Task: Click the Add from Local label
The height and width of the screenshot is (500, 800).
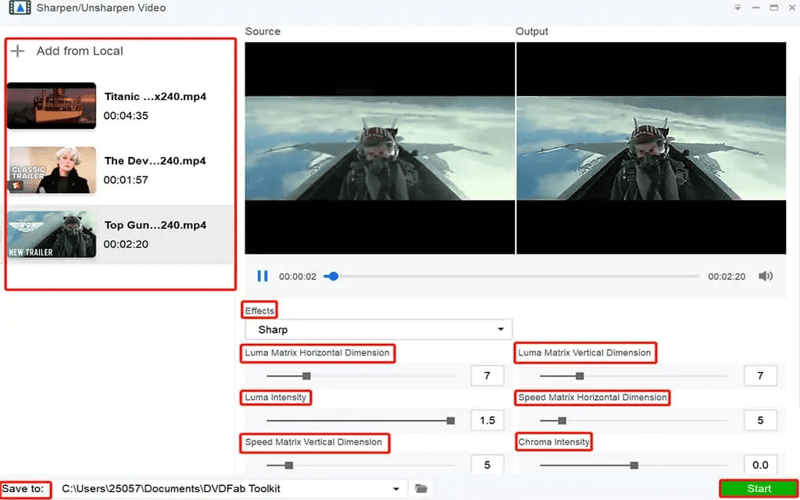Action: pyautogui.click(x=80, y=51)
